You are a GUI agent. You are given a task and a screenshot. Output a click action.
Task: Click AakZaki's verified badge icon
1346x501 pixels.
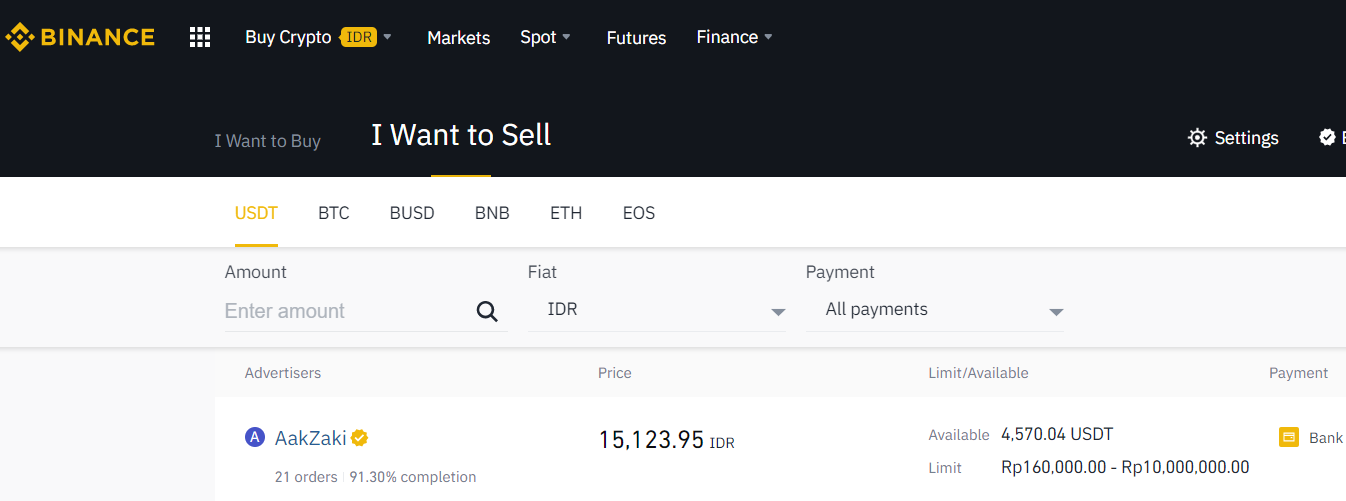pyautogui.click(x=359, y=438)
